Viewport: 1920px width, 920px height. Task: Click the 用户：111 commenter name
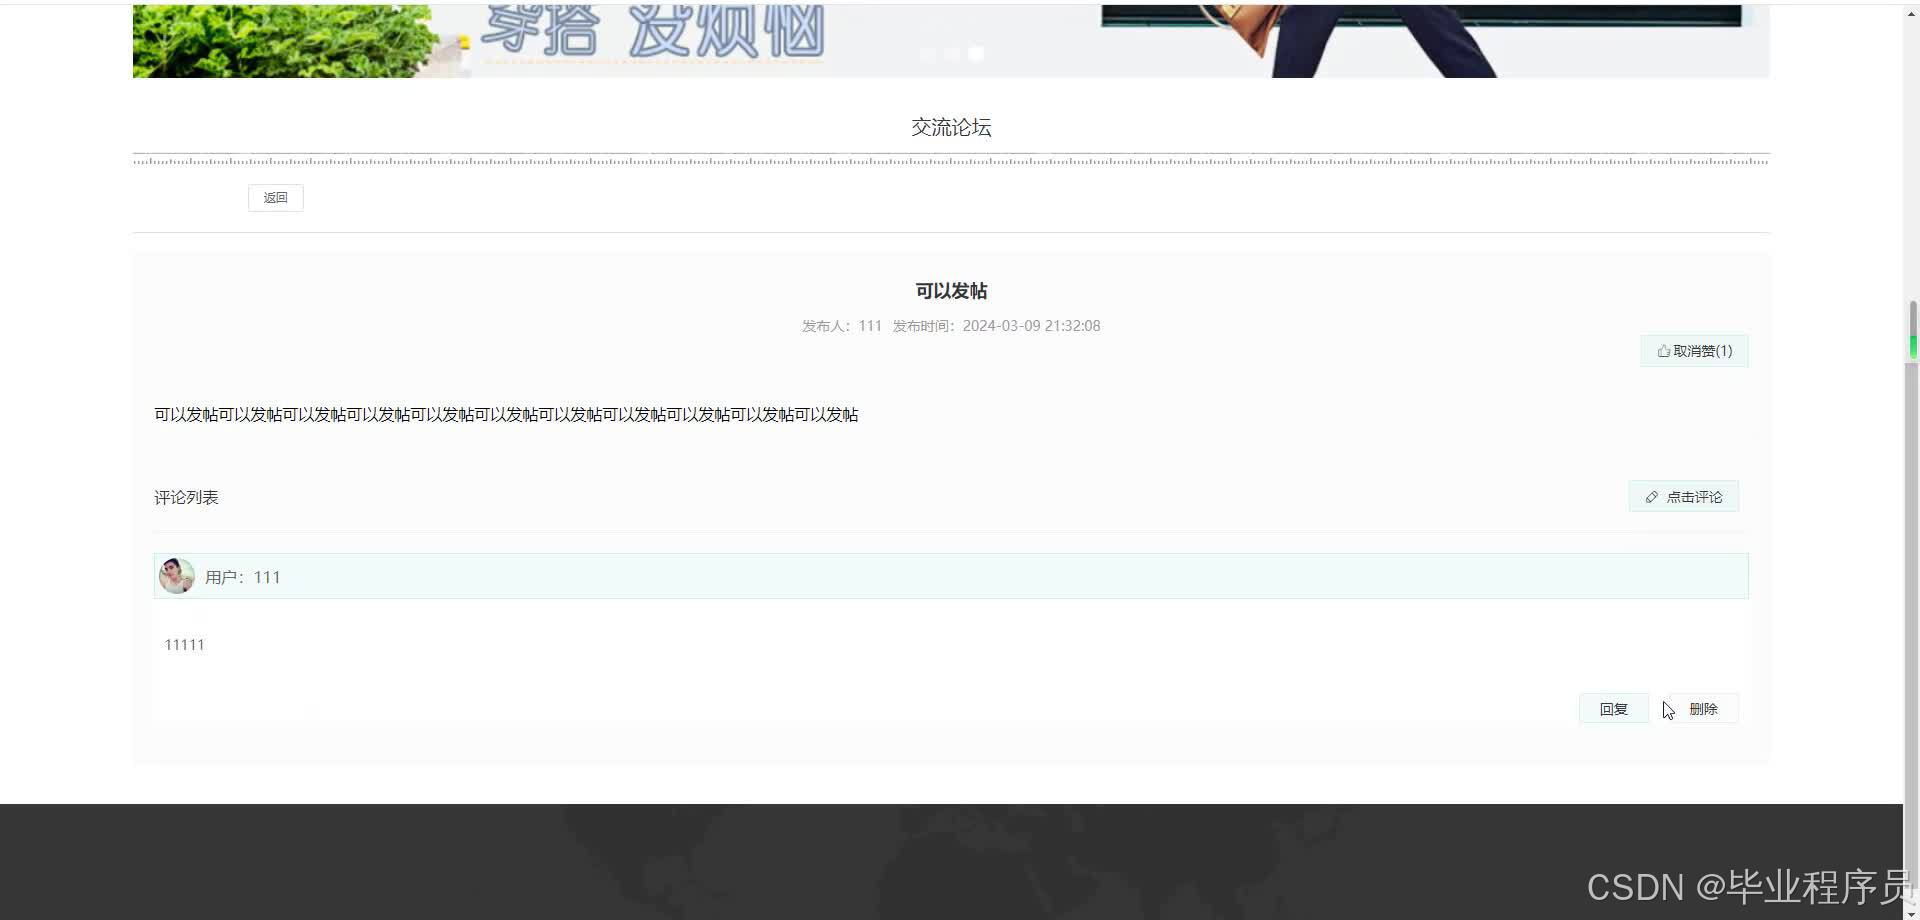(243, 577)
